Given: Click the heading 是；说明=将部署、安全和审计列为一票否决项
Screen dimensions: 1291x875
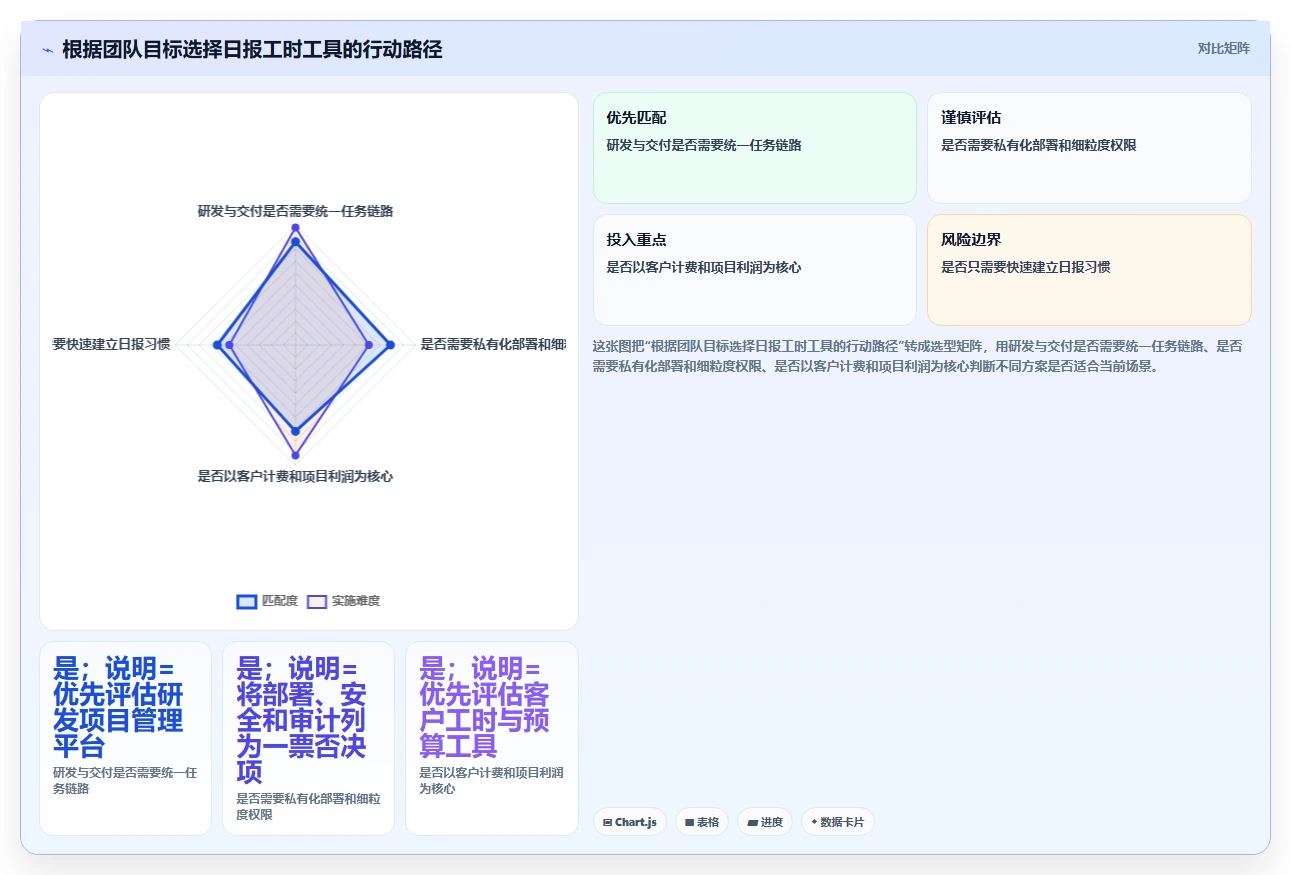Looking at the screenshot, I should click(301, 721).
